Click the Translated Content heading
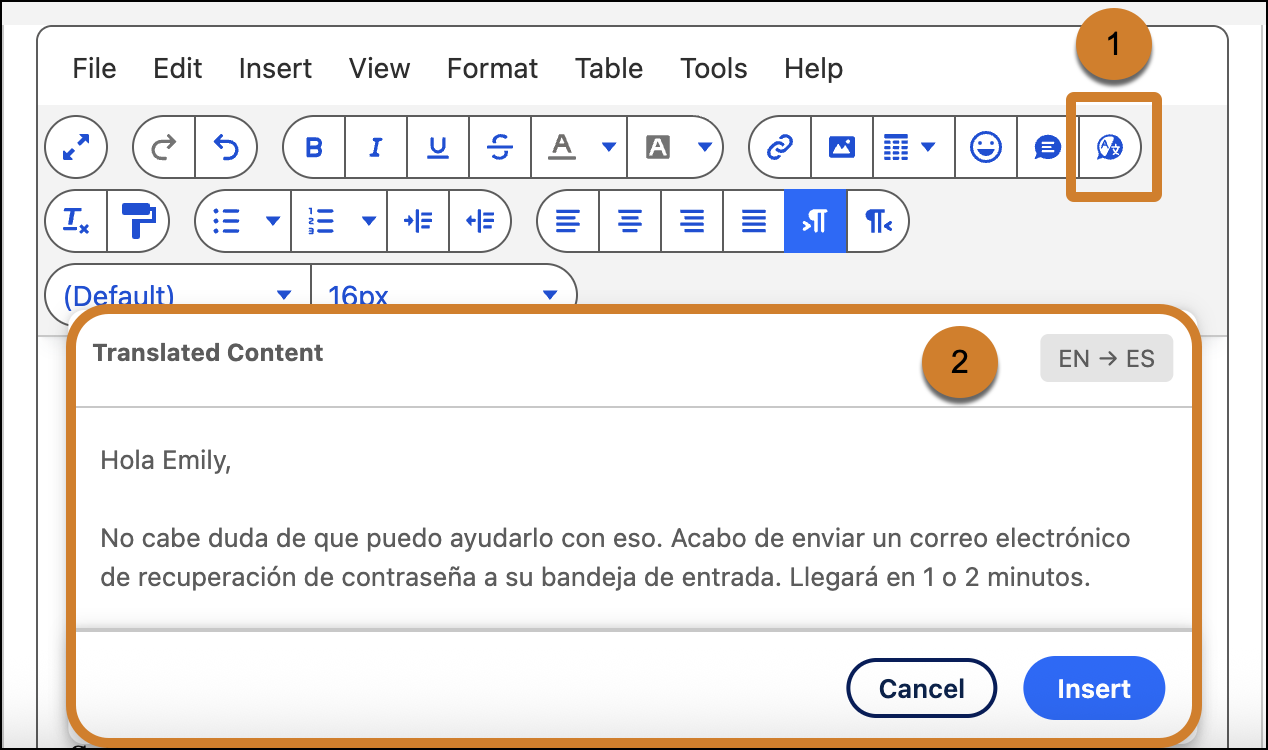 tap(208, 352)
